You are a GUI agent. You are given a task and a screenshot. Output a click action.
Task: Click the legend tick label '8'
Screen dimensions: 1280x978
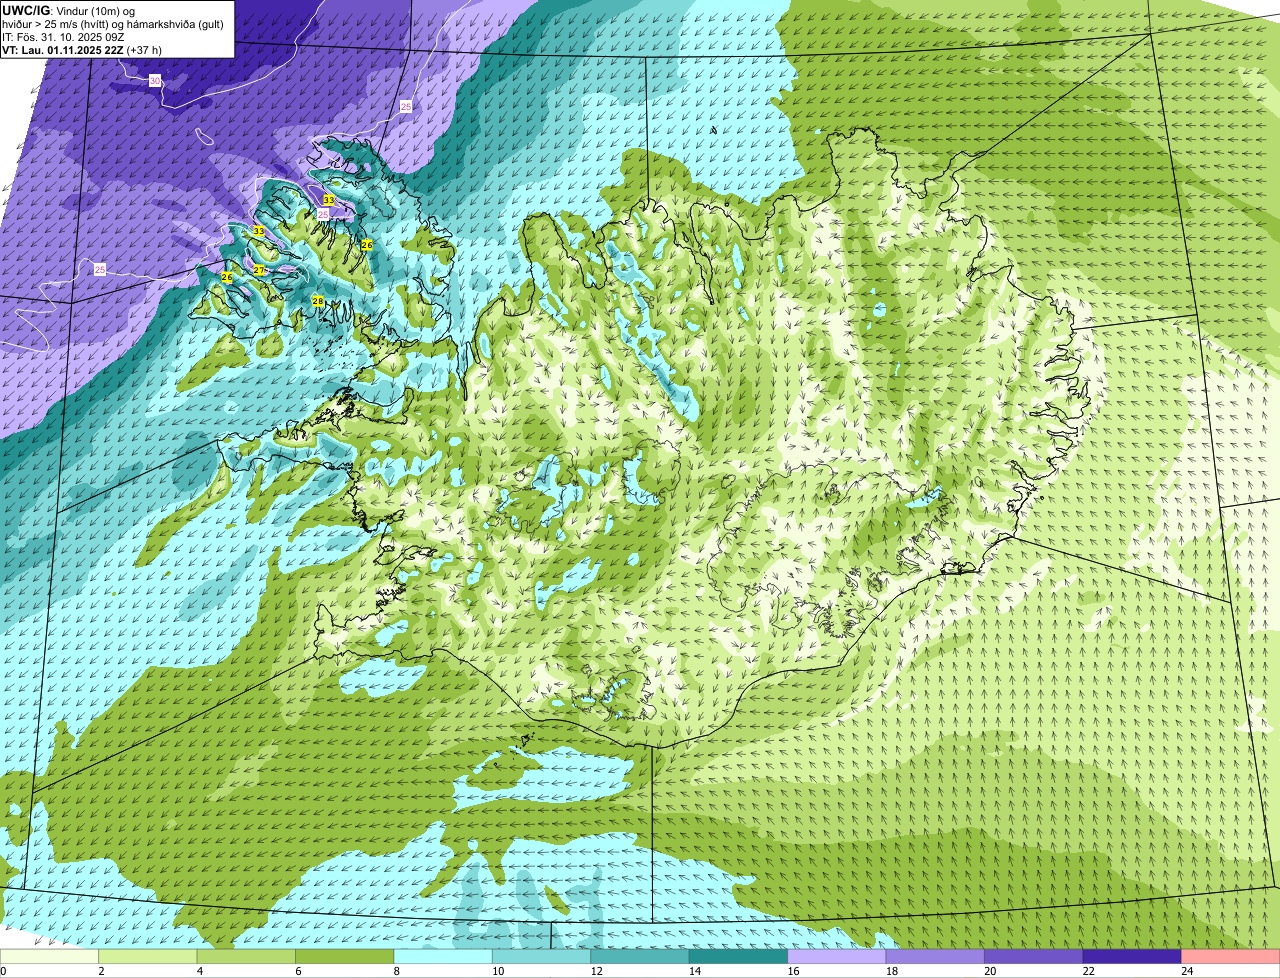[x=397, y=971]
